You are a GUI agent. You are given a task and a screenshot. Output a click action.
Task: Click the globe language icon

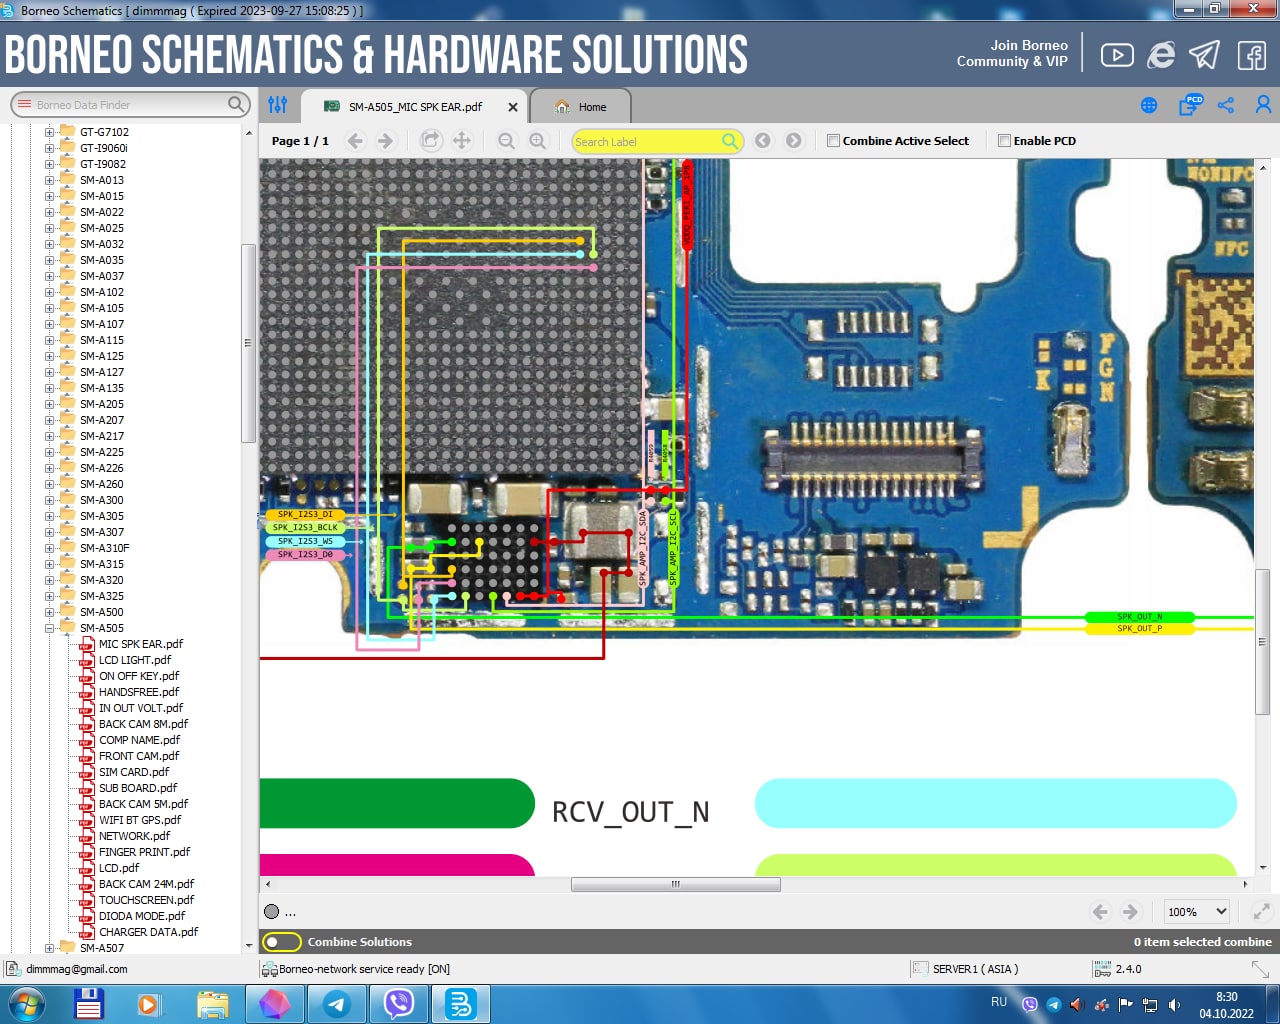tap(1149, 105)
